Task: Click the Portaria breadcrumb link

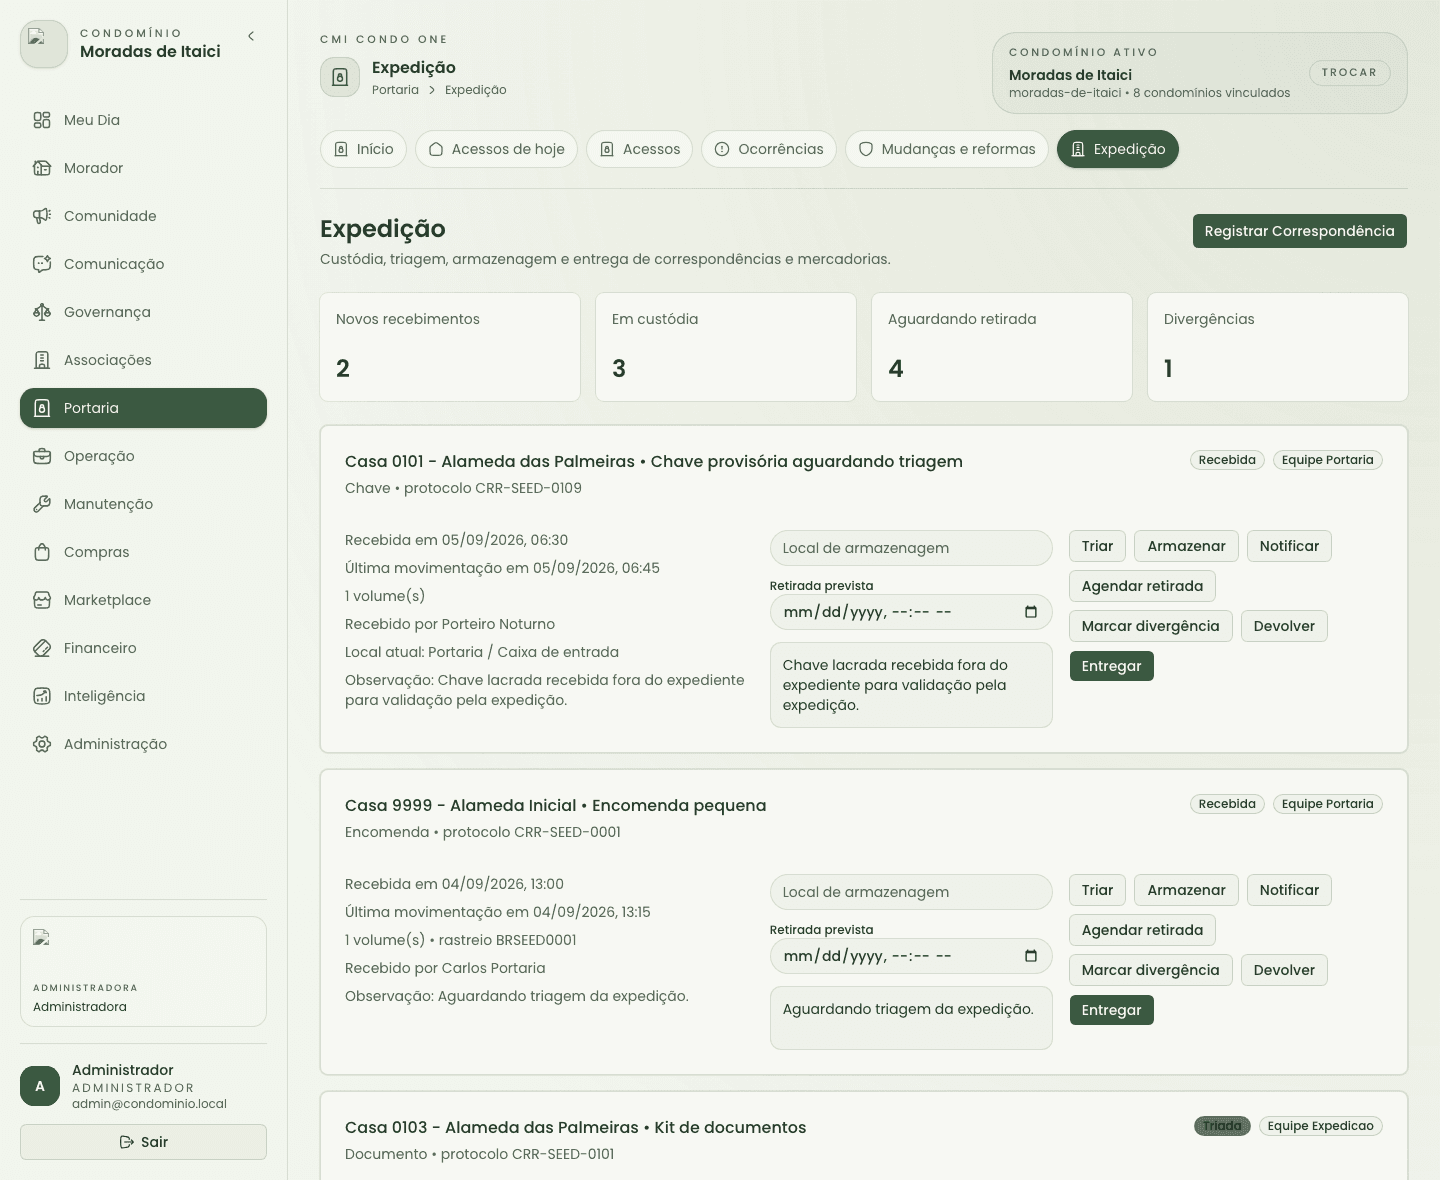Action: click(x=395, y=90)
